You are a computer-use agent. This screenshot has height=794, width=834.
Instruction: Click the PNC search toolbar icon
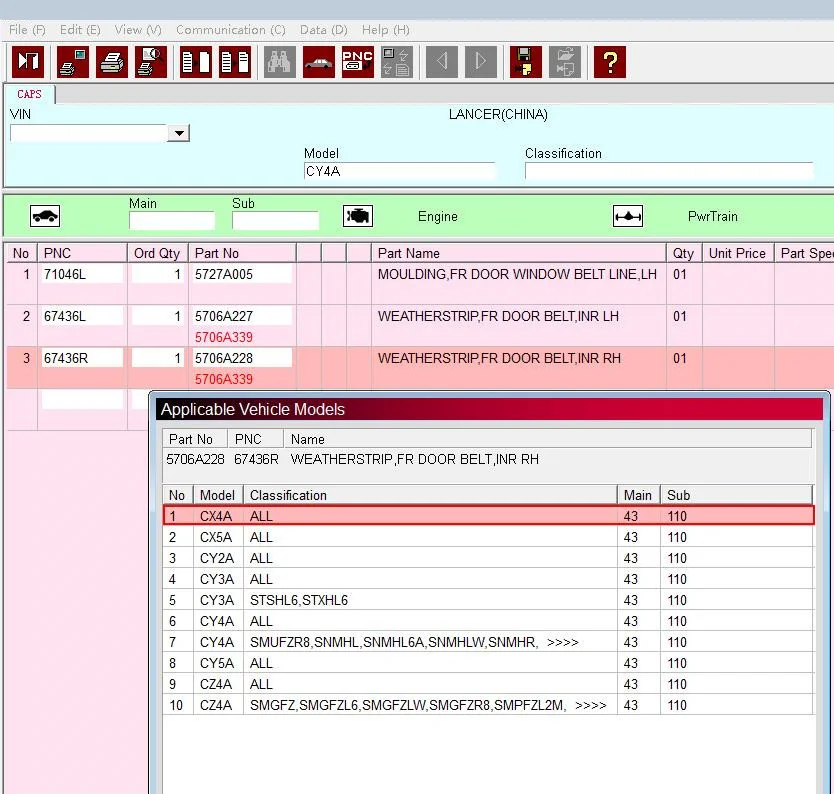point(357,62)
